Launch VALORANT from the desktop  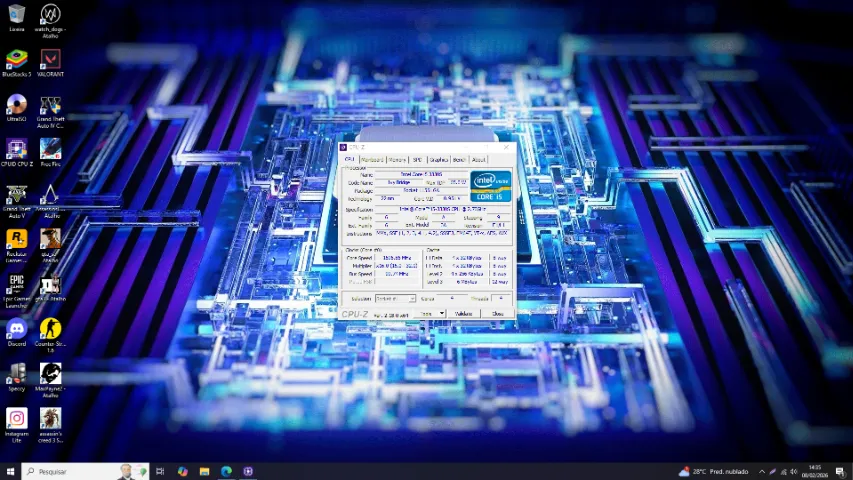(x=50, y=60)
